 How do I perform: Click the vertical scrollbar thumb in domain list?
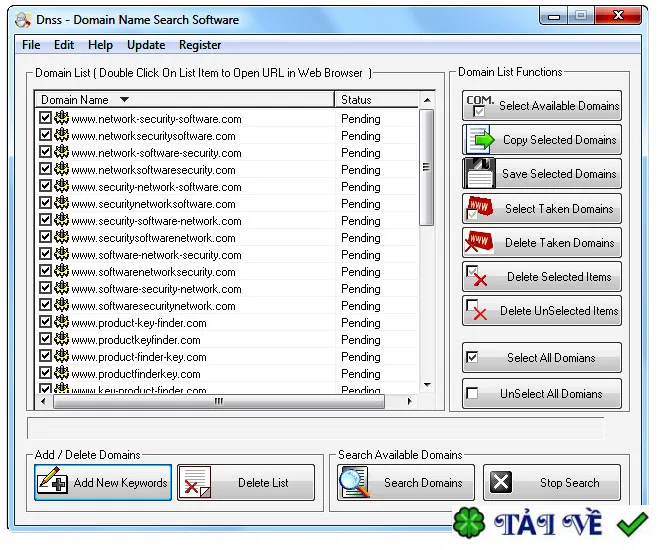426,167
